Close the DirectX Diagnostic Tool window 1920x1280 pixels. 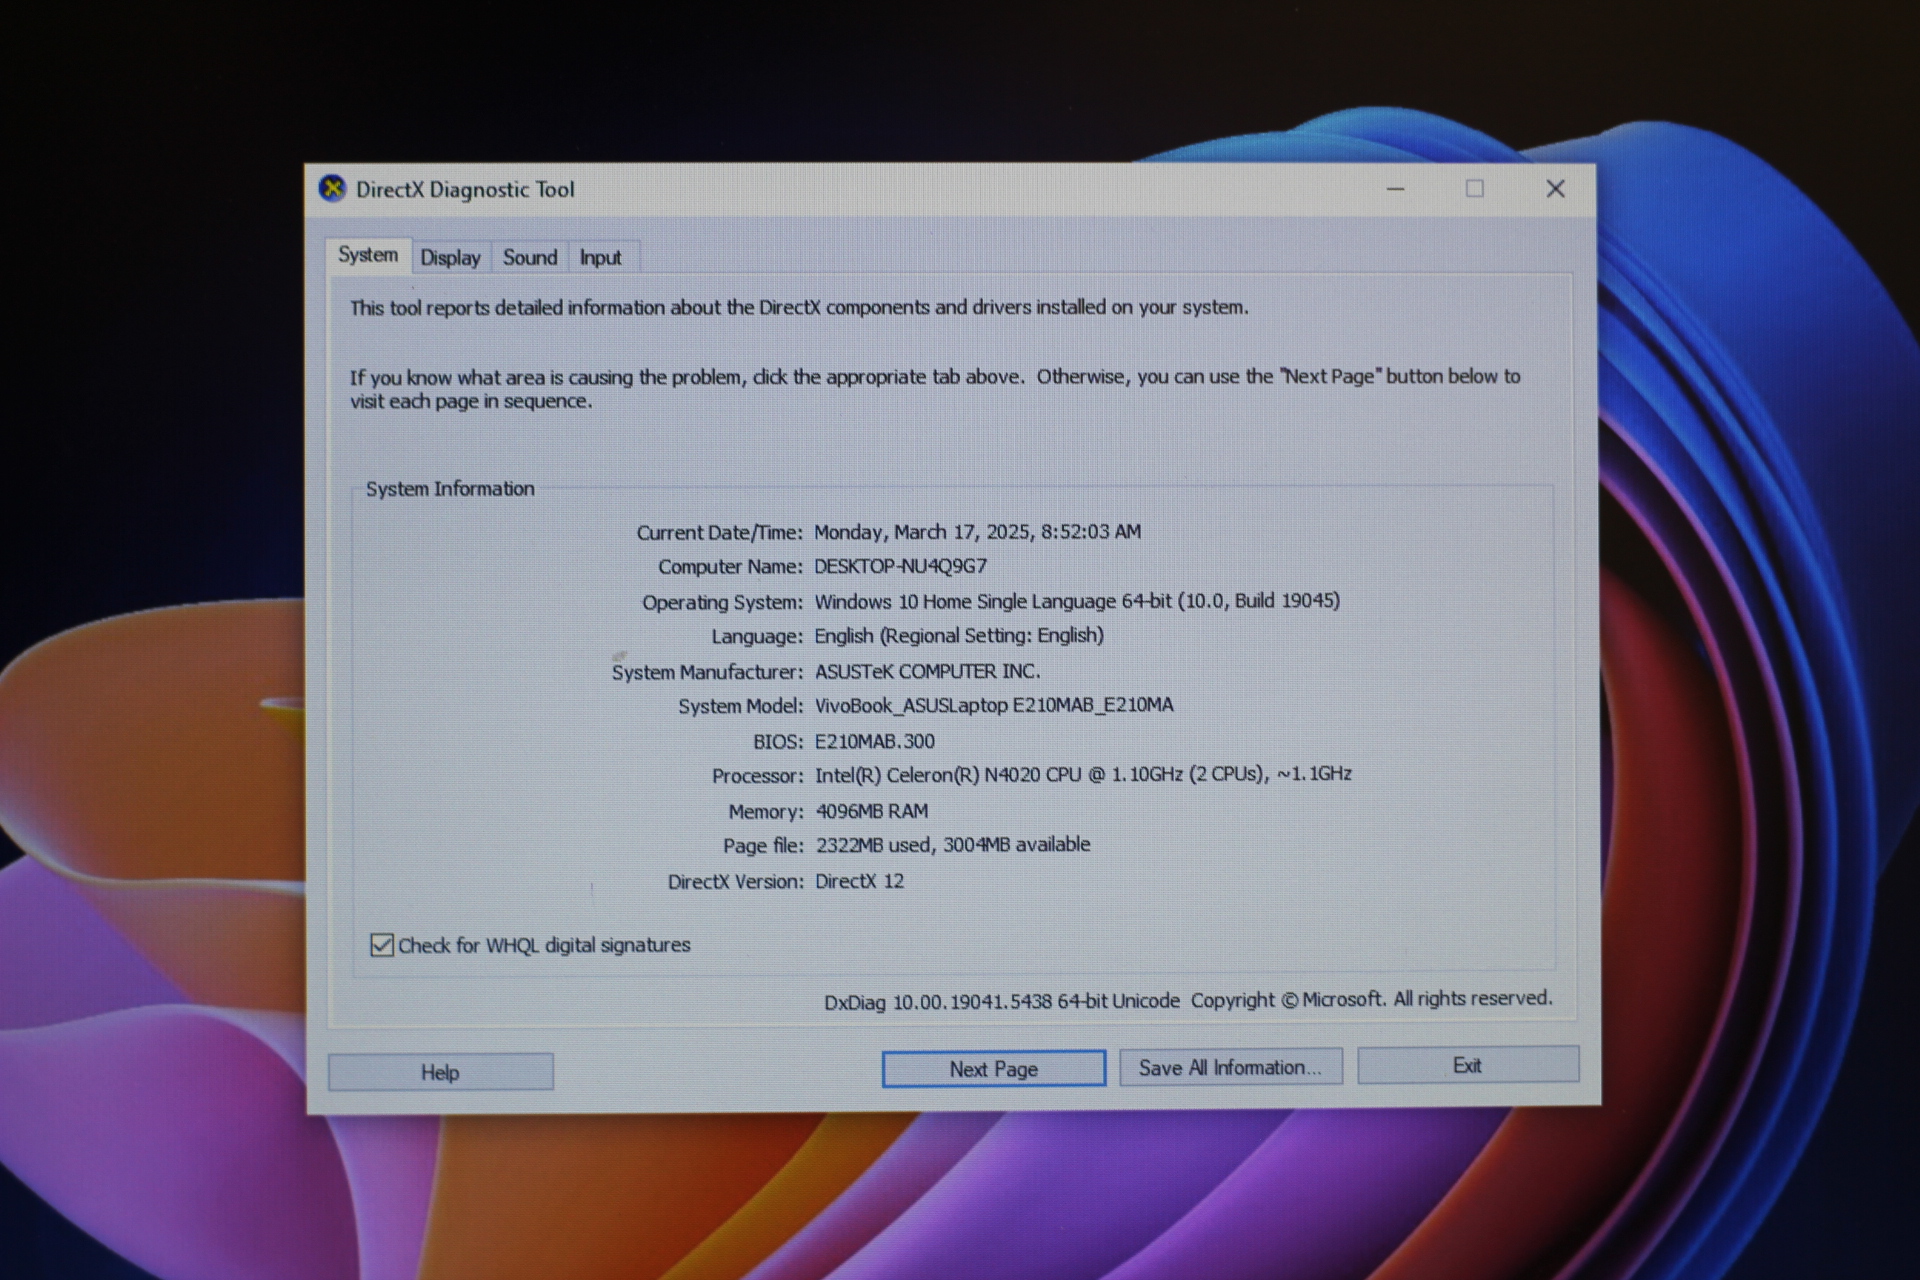tap(1554, 189)
